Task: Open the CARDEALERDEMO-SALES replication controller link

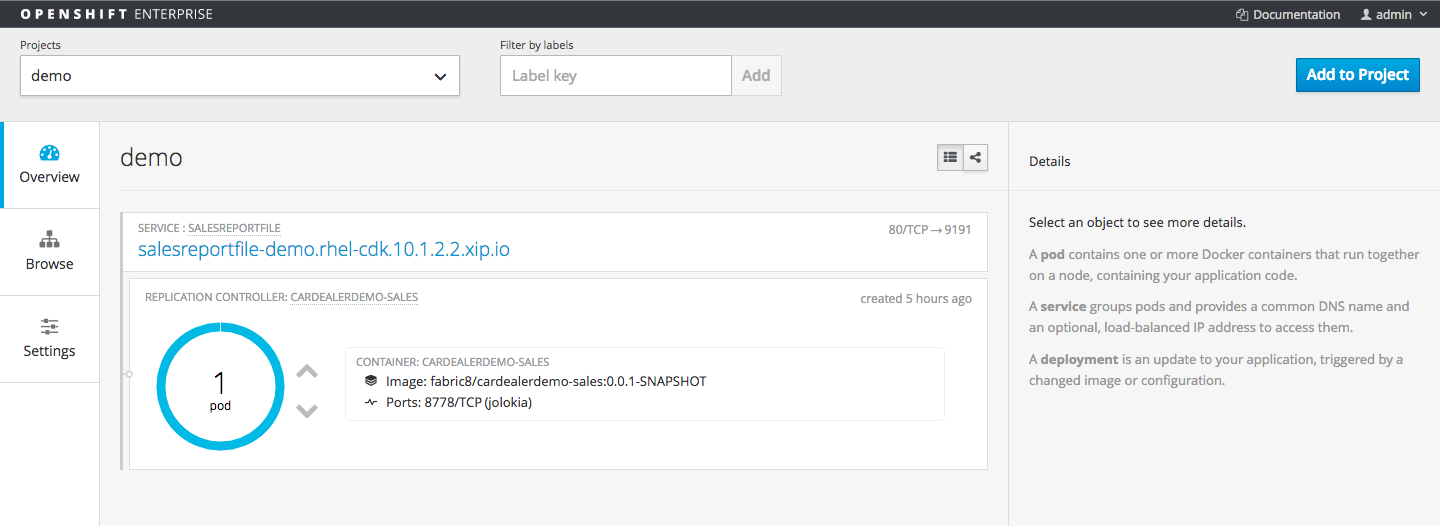Action: (x=354, y=297)
